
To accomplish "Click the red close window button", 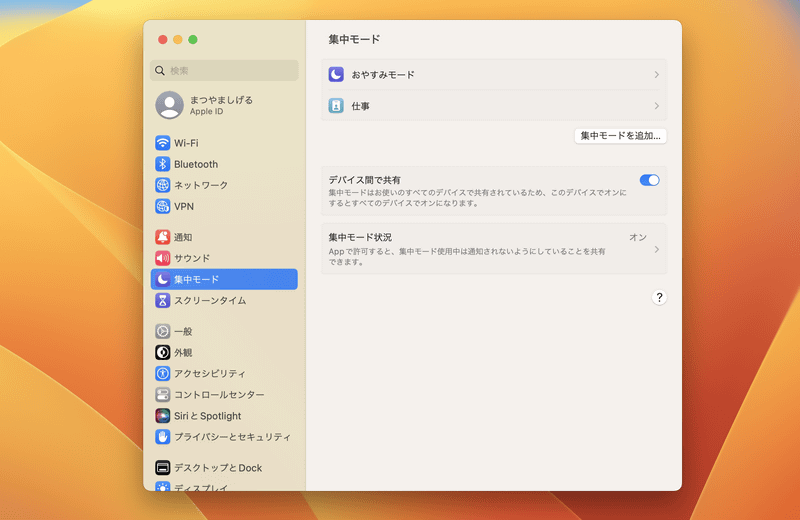I will [162, 39].
